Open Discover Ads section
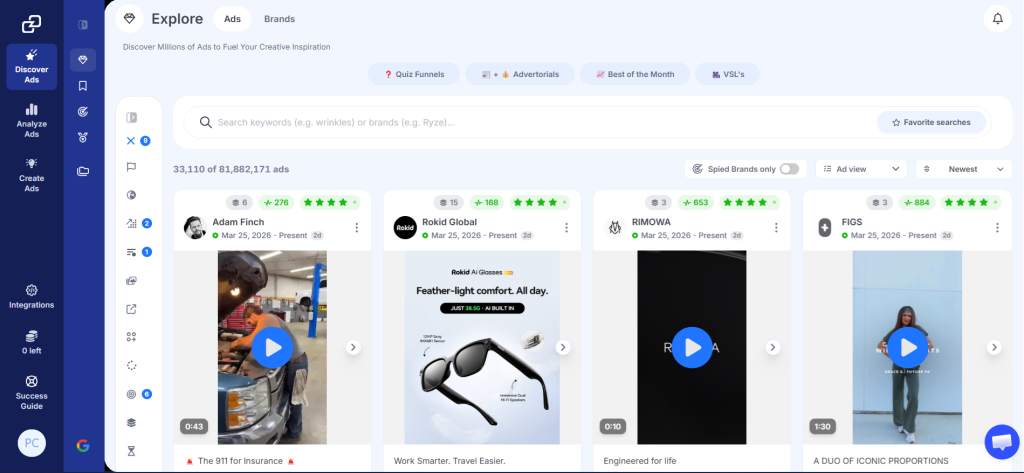Viewport: 1024px width, 473px height. pos(32,67)
